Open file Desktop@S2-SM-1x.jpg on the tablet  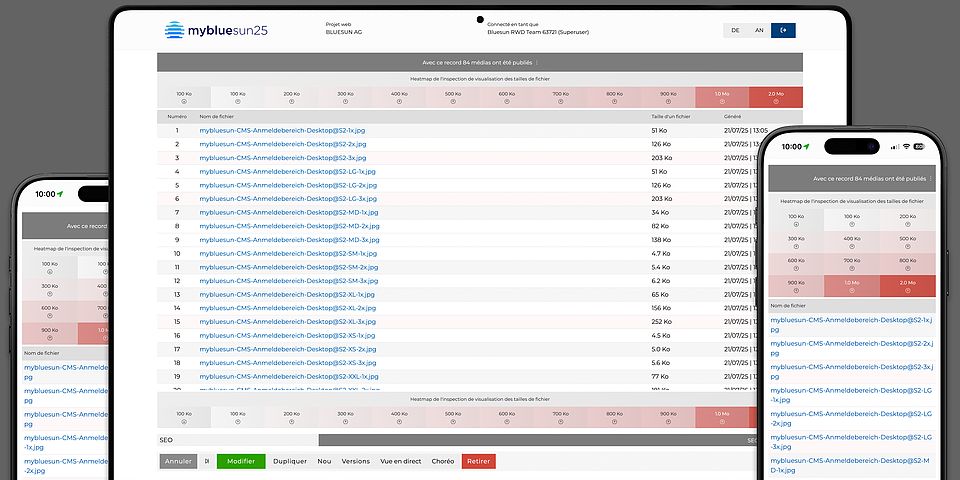tap(288, 253)
